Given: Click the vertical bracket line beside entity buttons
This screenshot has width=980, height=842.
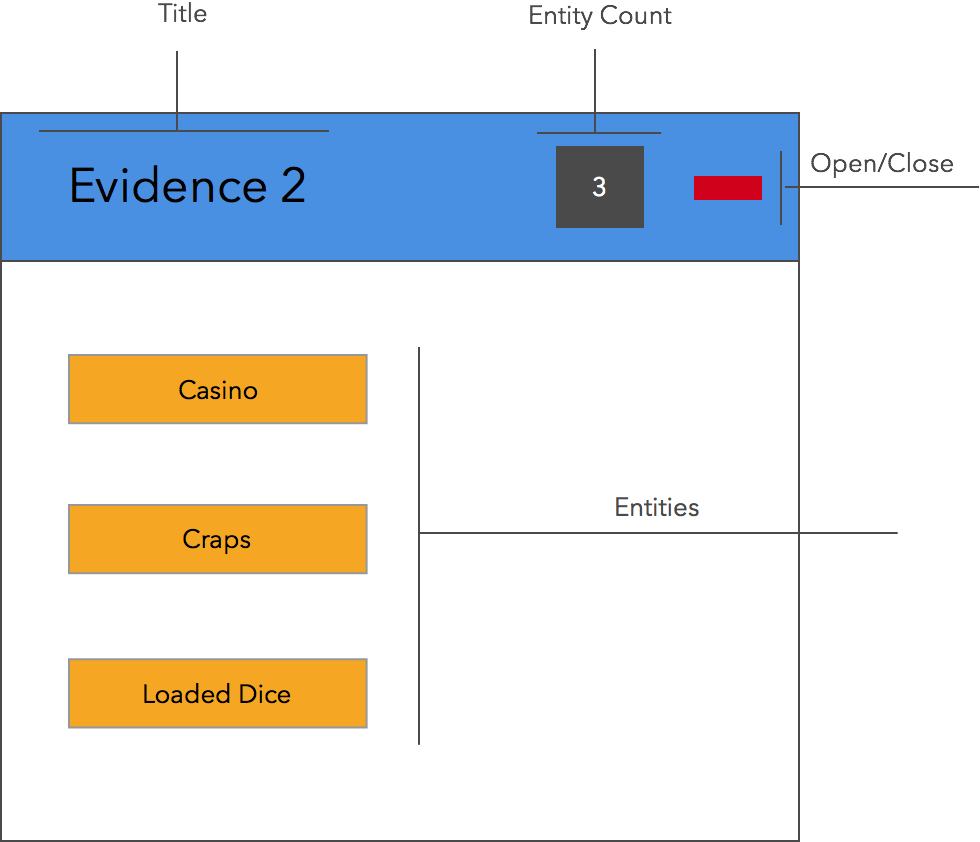Looking at the screenshot, I should click(419, 546).
